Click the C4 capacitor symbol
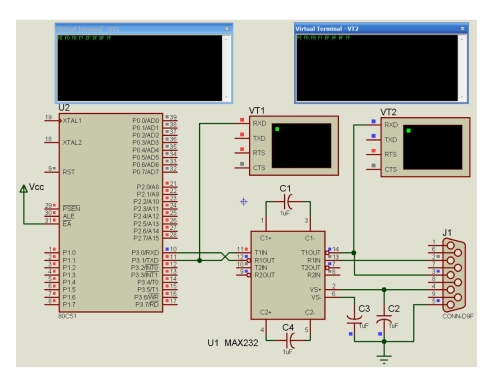485x373 pixels. tap(289, 340)
